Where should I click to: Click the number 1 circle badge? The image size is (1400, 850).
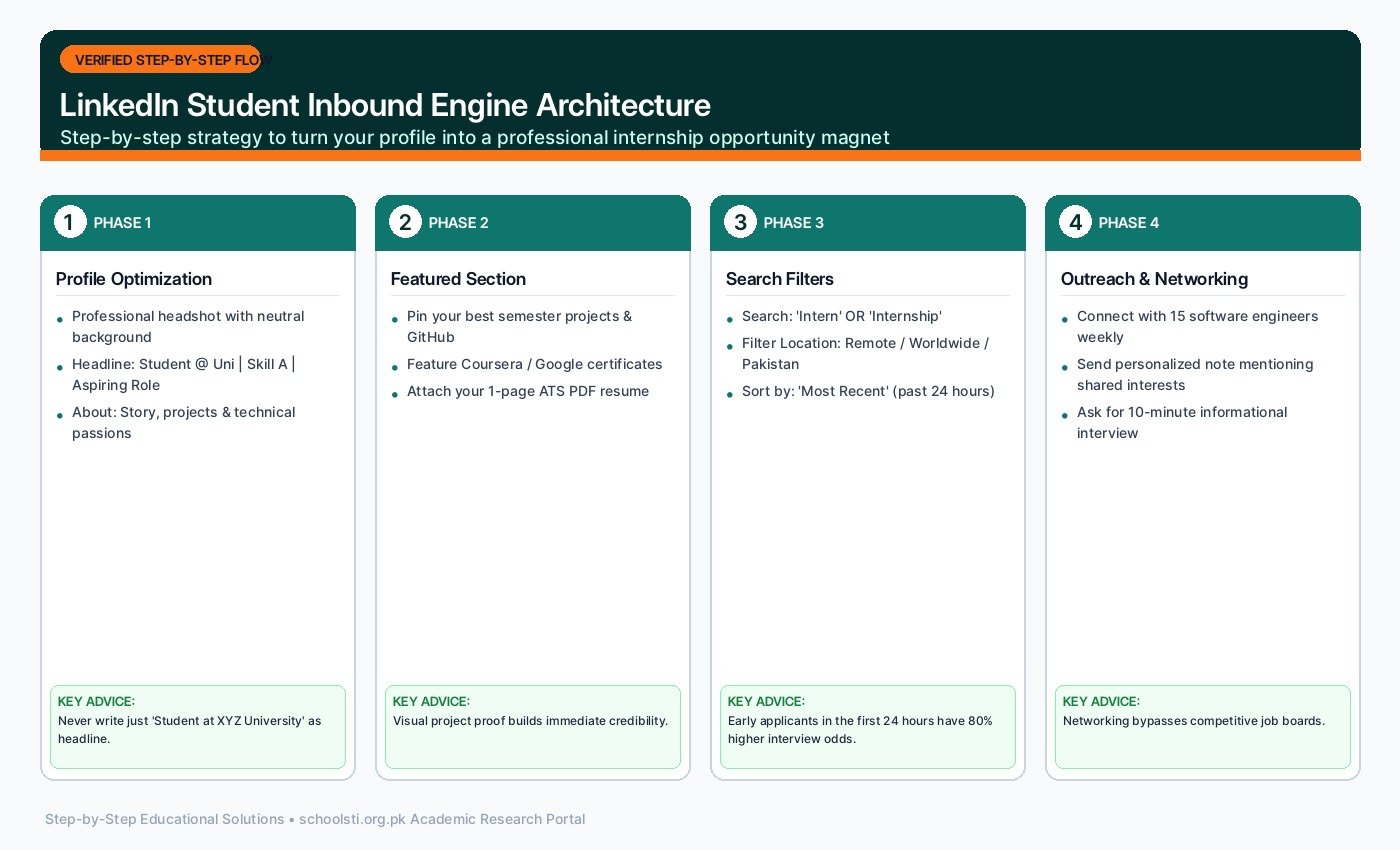(69, 222)
